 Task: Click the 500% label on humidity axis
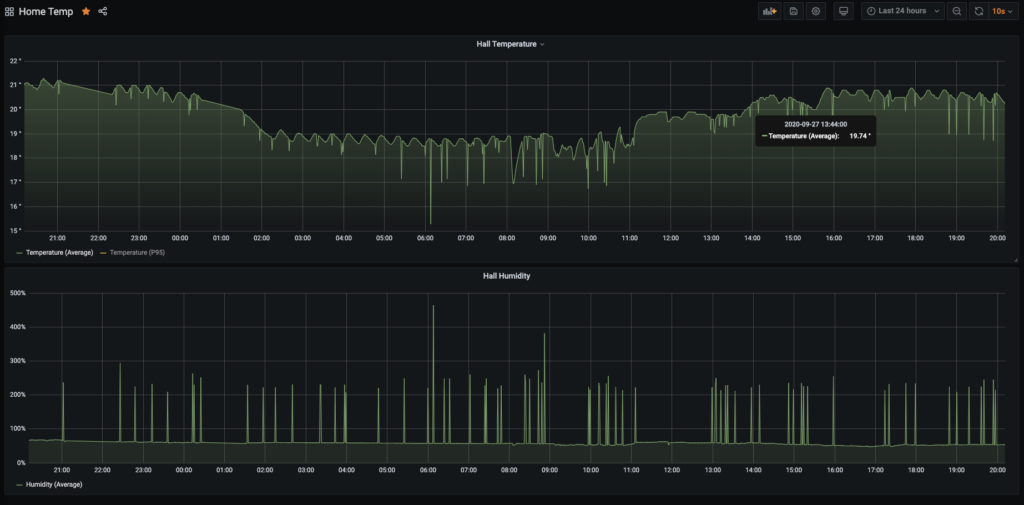coord(17,293)
